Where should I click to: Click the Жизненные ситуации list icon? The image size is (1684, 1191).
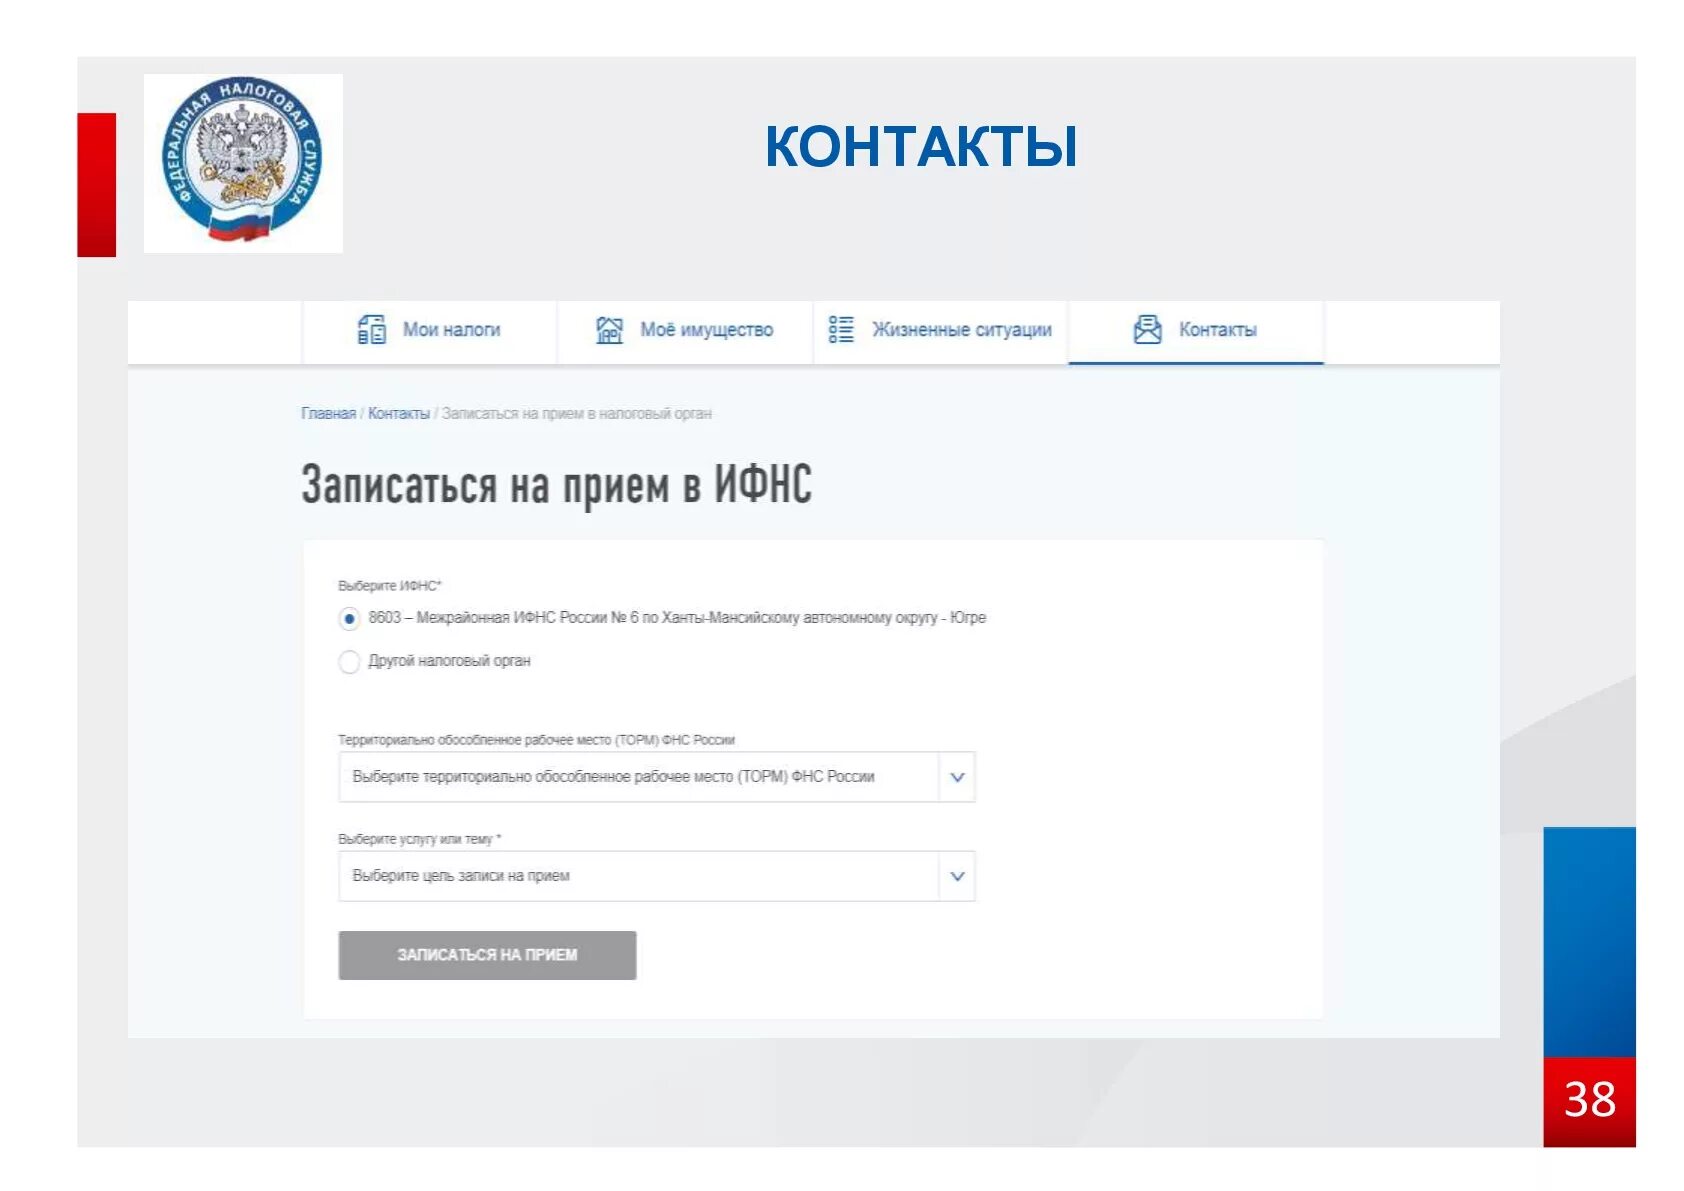[841, 329]
